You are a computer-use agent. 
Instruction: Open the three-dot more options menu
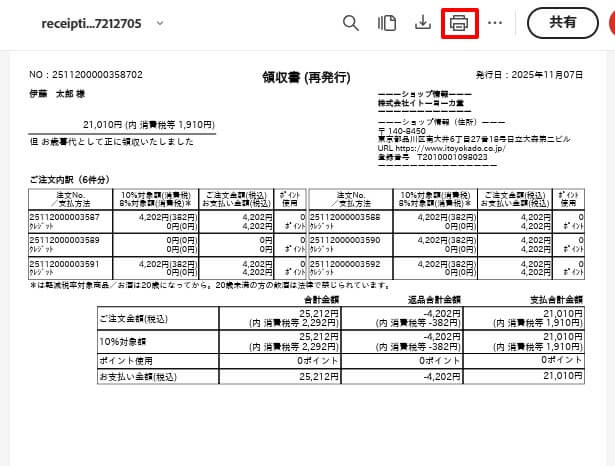(x=495, y=23)
